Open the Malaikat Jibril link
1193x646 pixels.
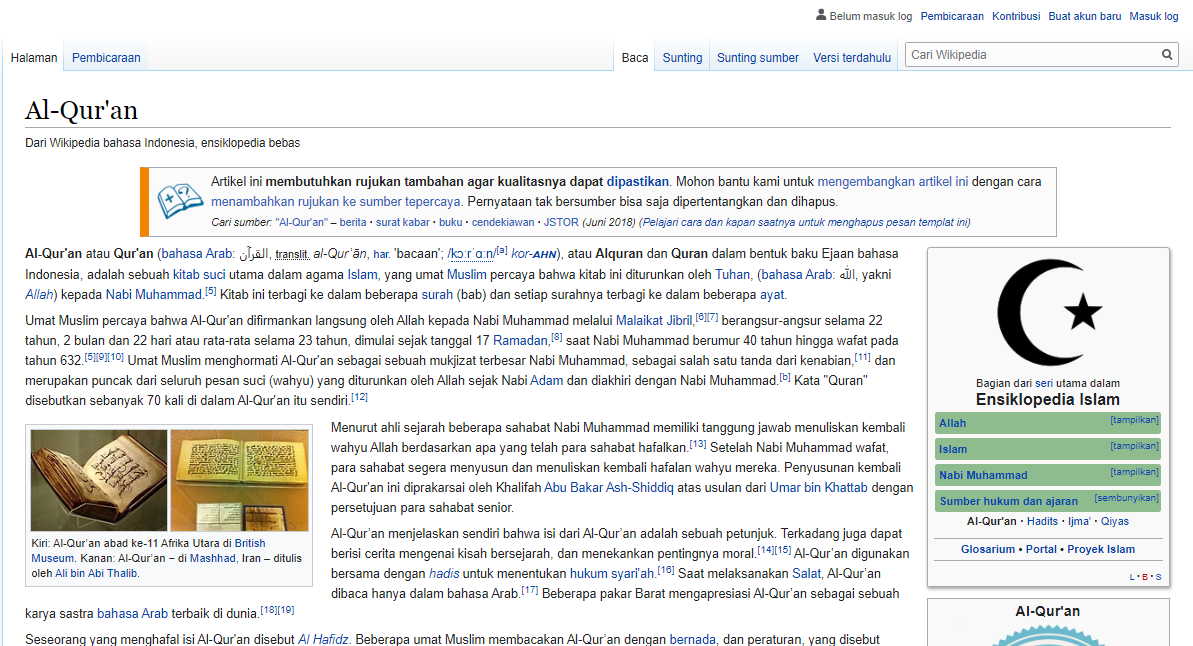coord(654,320)
